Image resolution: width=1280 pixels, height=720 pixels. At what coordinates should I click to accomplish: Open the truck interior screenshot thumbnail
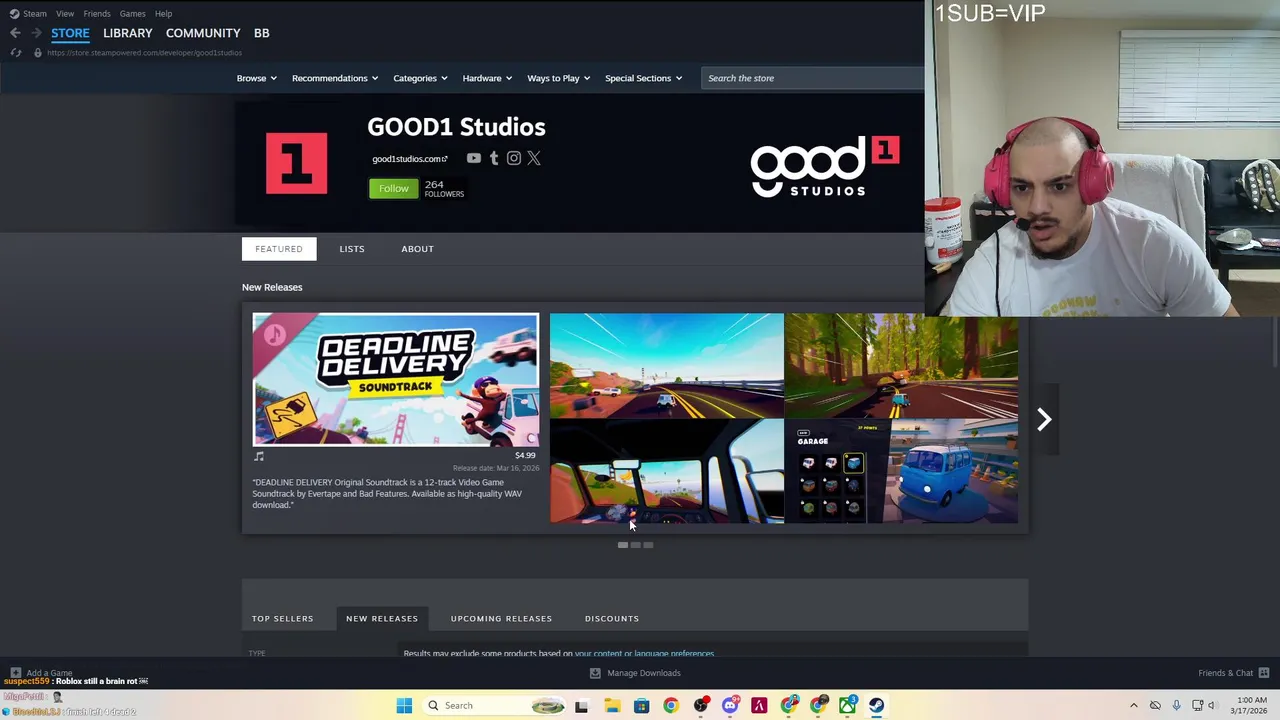click(x=667, y=472)
